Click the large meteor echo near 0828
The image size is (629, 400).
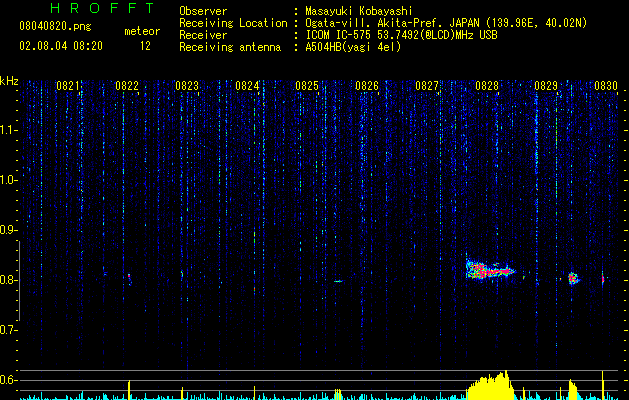(x=490, y=270)
